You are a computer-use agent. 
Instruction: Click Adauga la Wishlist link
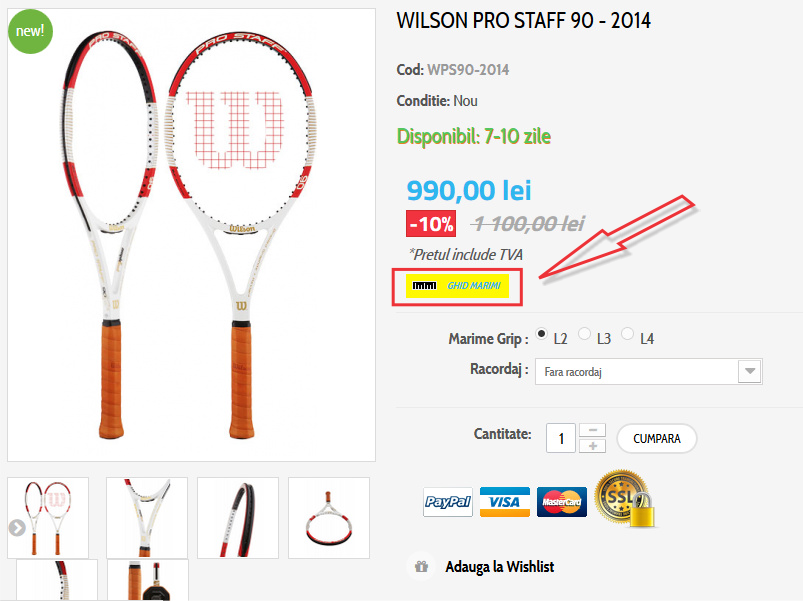(499, 567)
